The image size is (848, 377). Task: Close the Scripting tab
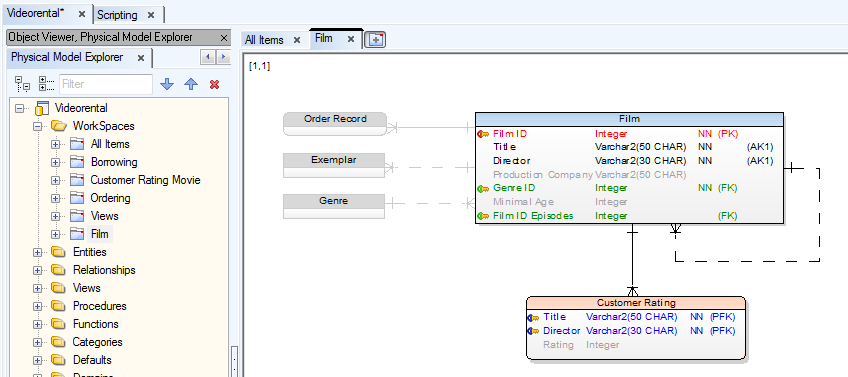click(x=151, y=15)
